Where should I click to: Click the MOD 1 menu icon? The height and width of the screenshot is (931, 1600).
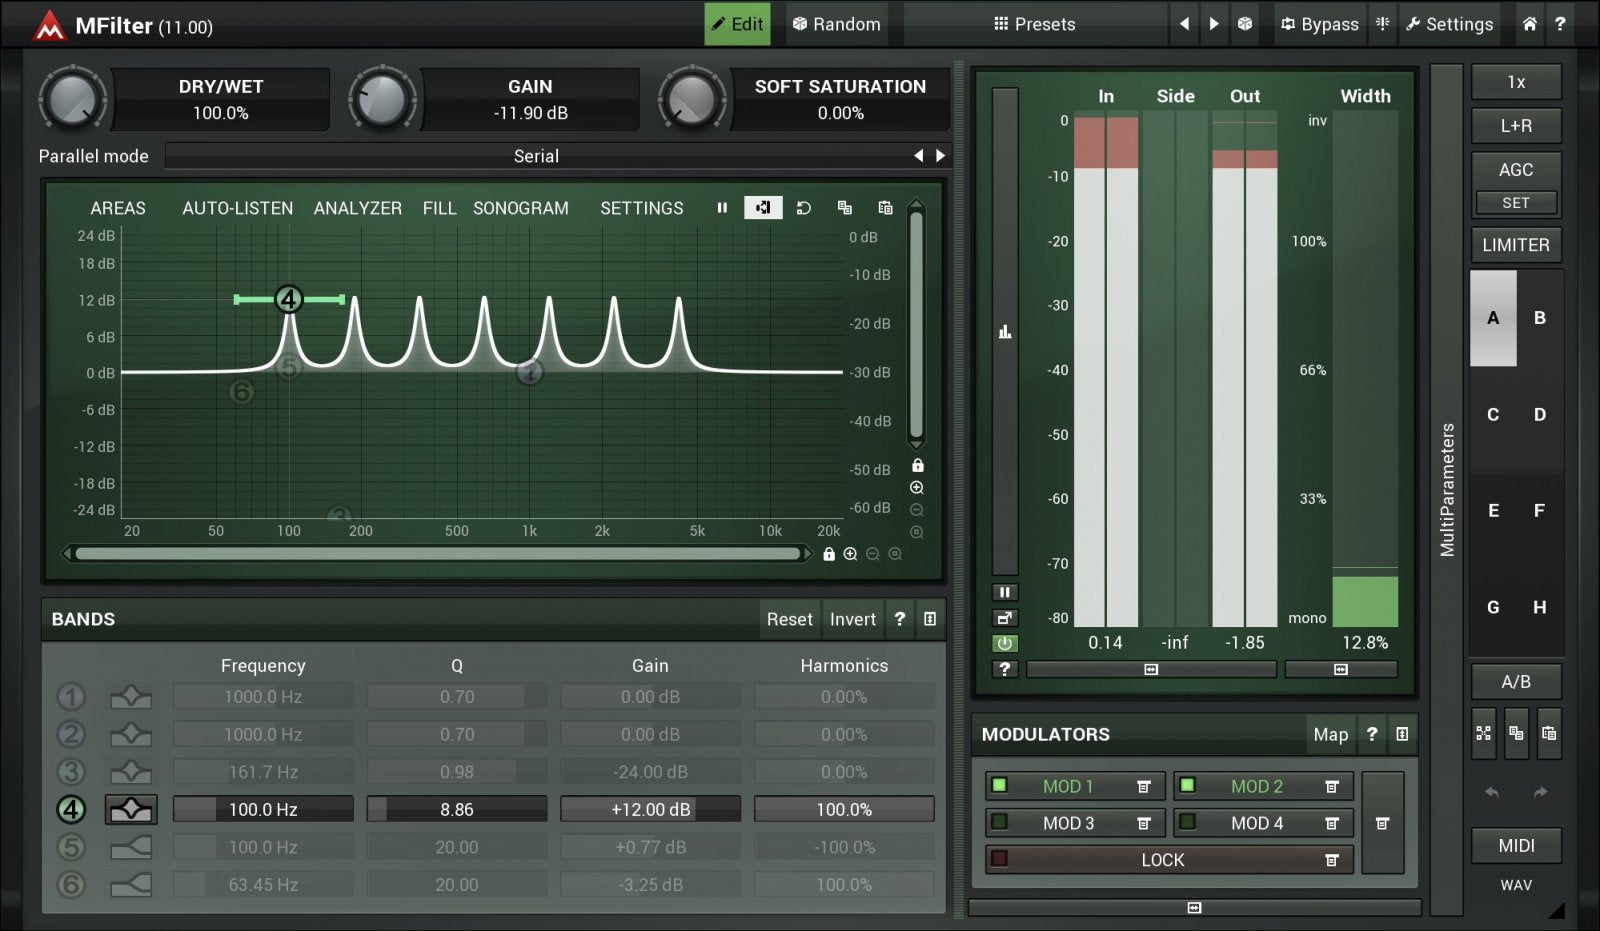tap(1144, 787)
